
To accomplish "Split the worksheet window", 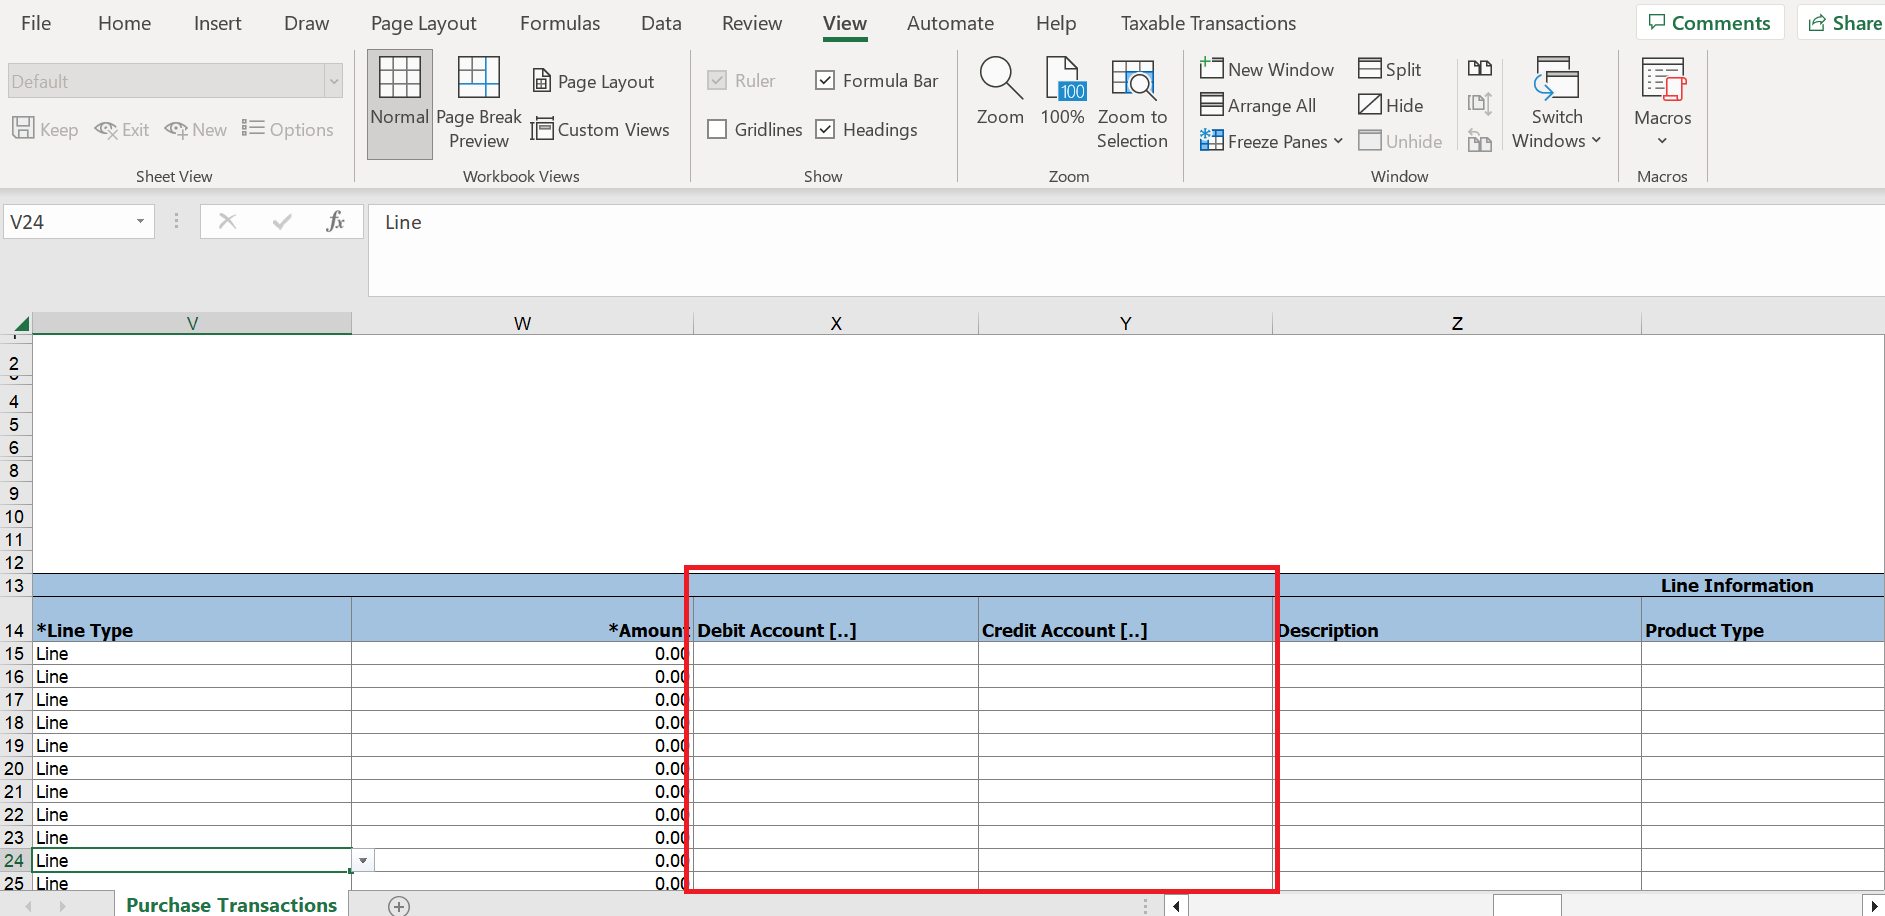I will [x=1390, y=69].
